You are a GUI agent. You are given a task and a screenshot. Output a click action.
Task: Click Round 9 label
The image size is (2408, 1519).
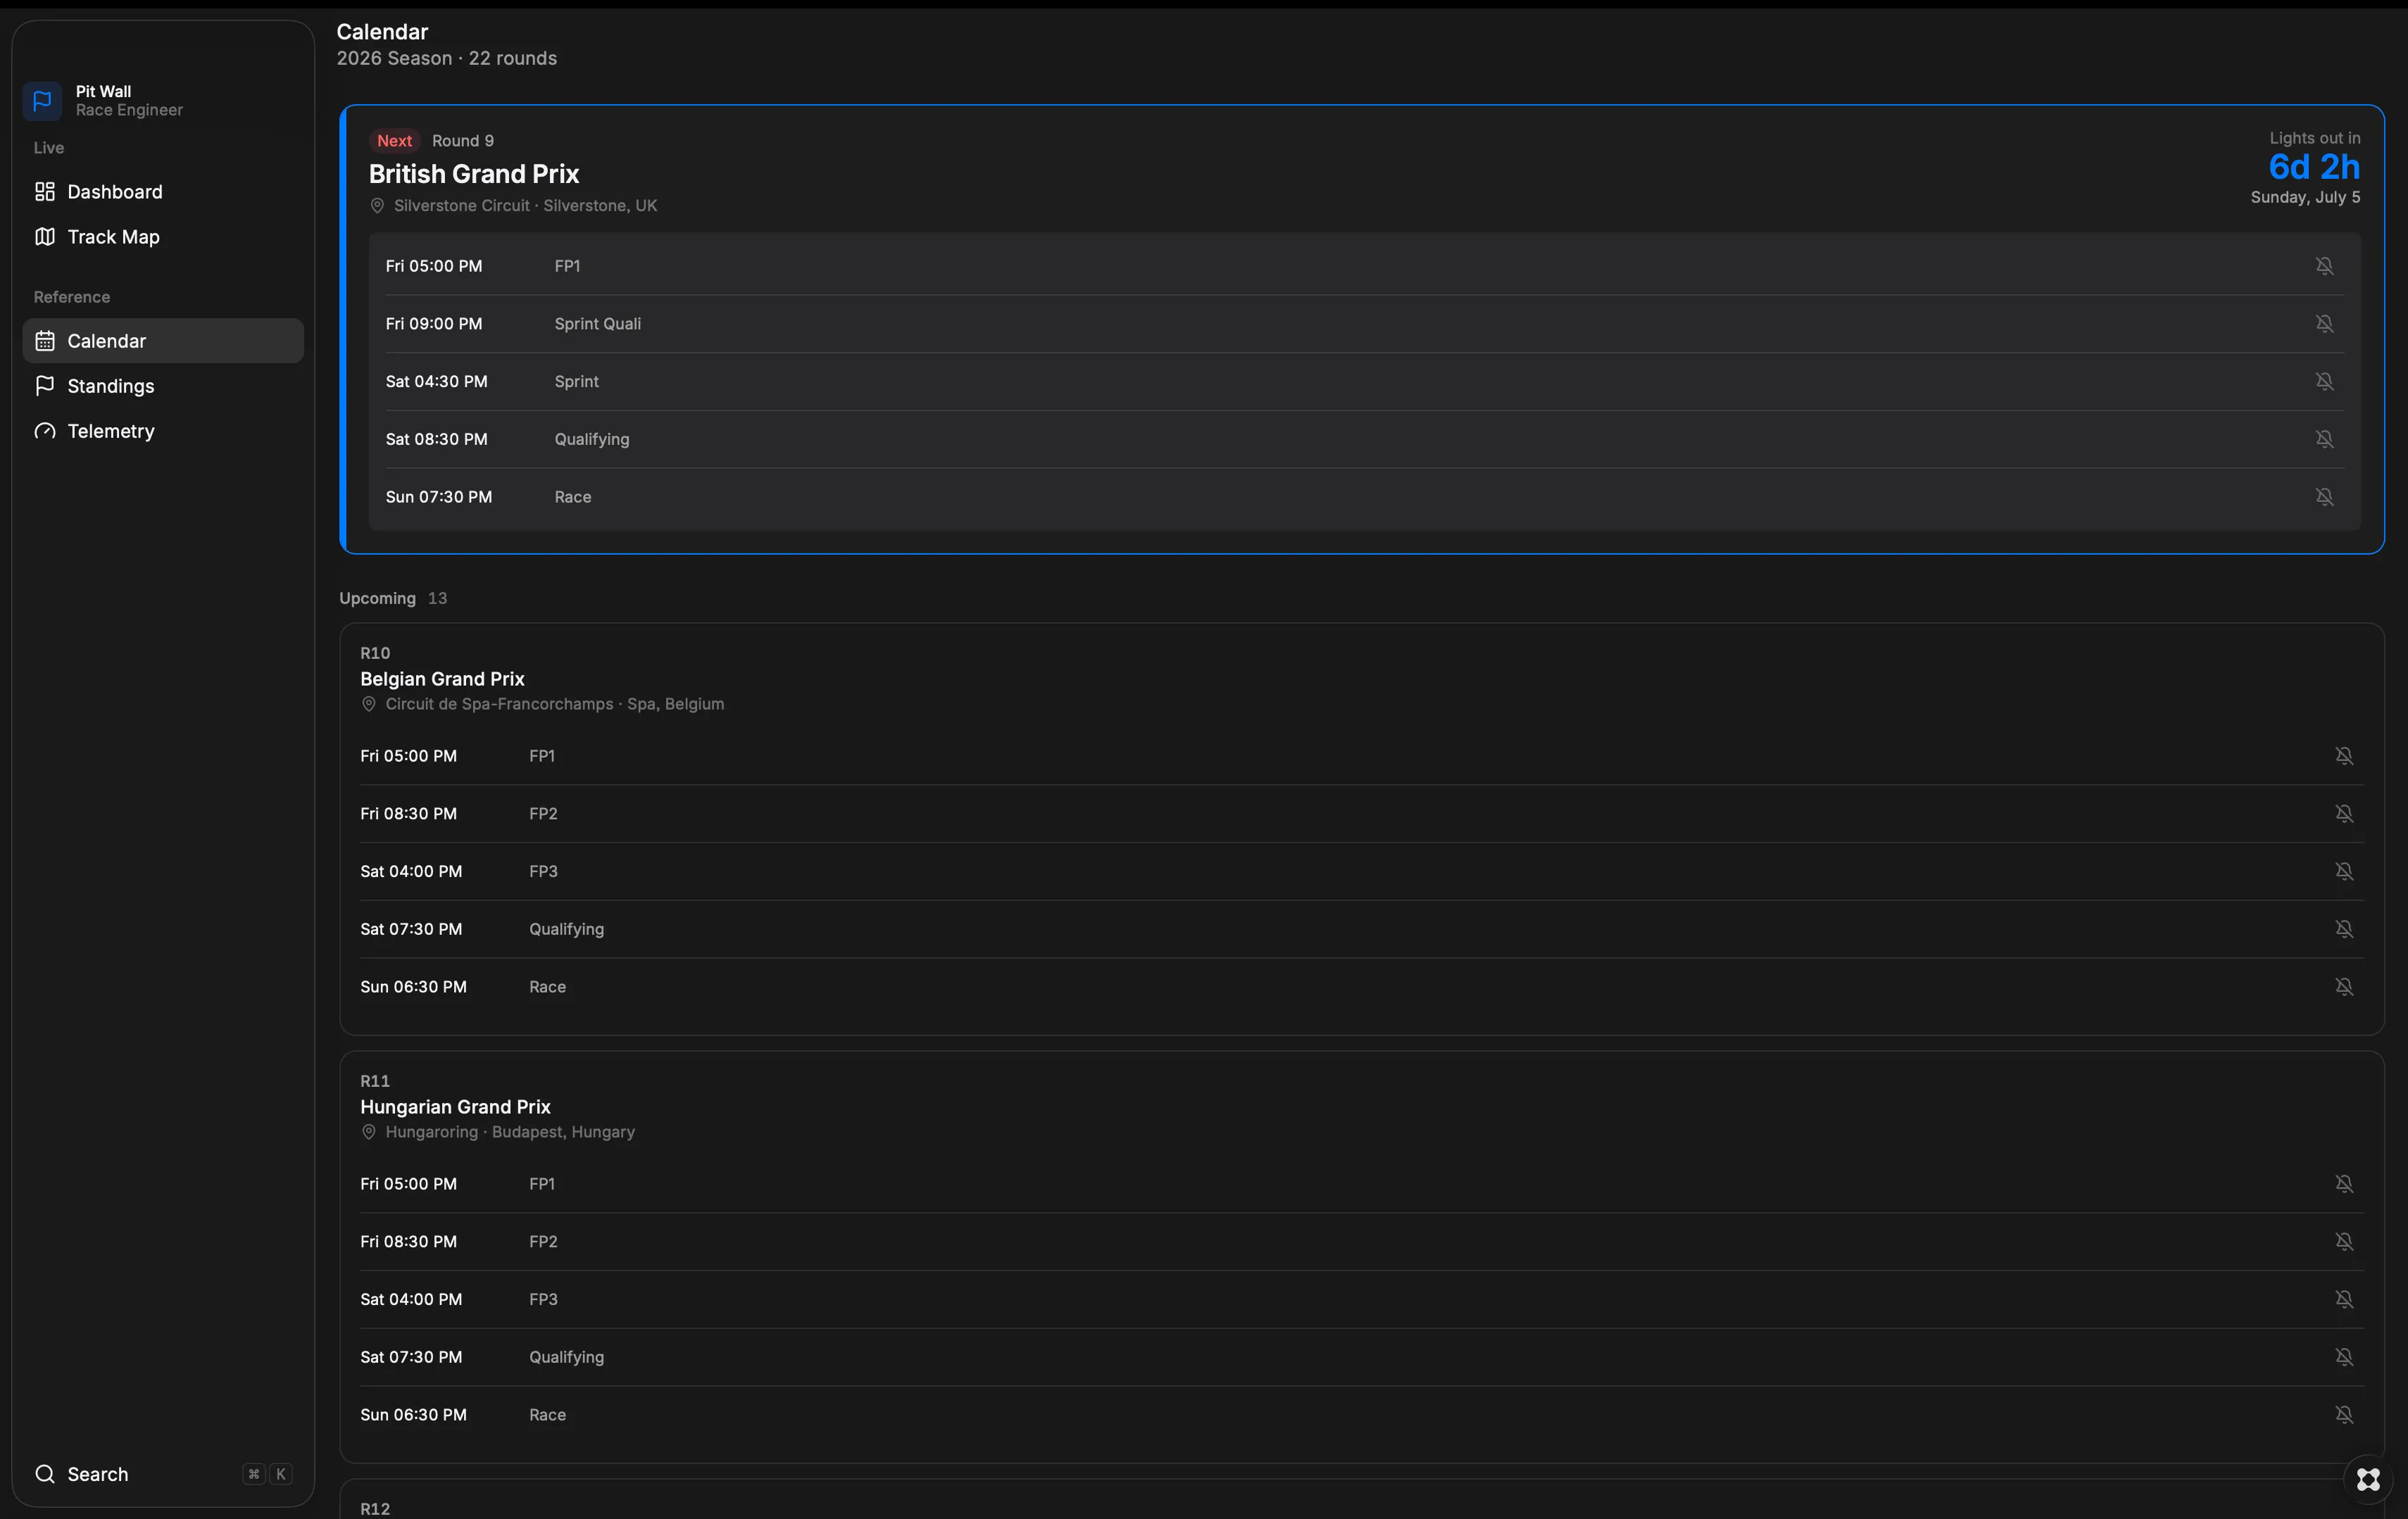[x=463, y=141]
